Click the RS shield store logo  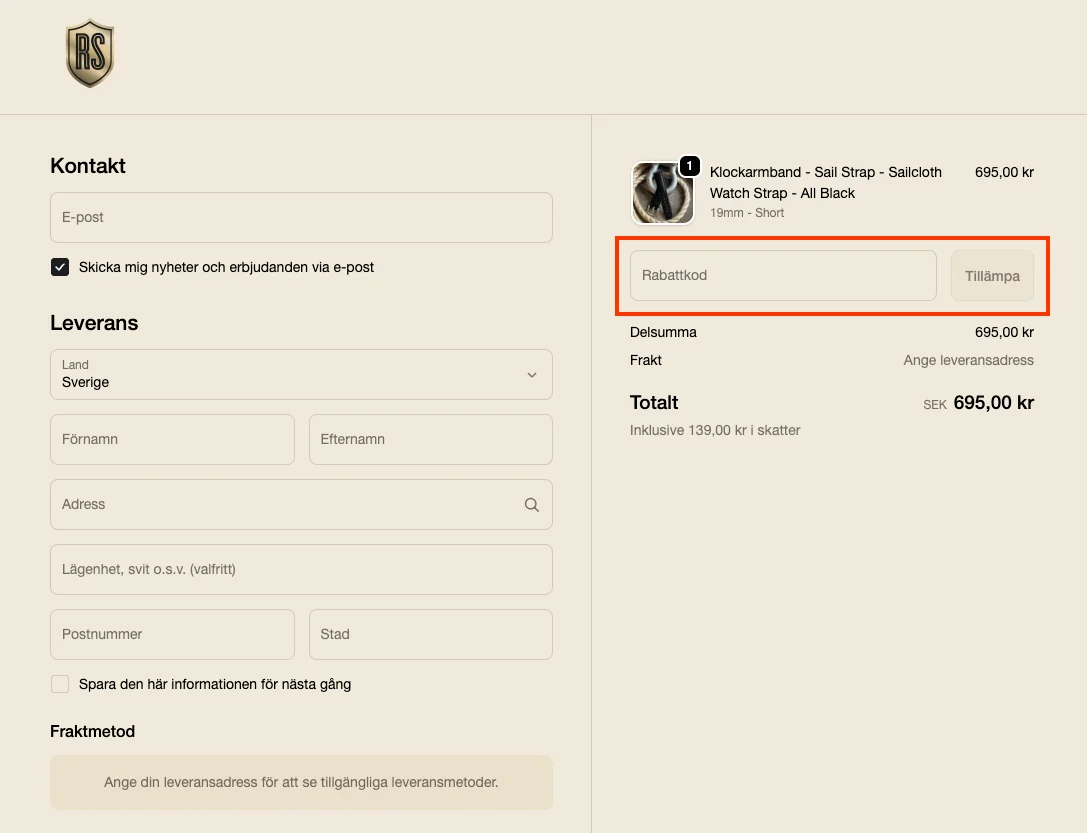point(90,54)
